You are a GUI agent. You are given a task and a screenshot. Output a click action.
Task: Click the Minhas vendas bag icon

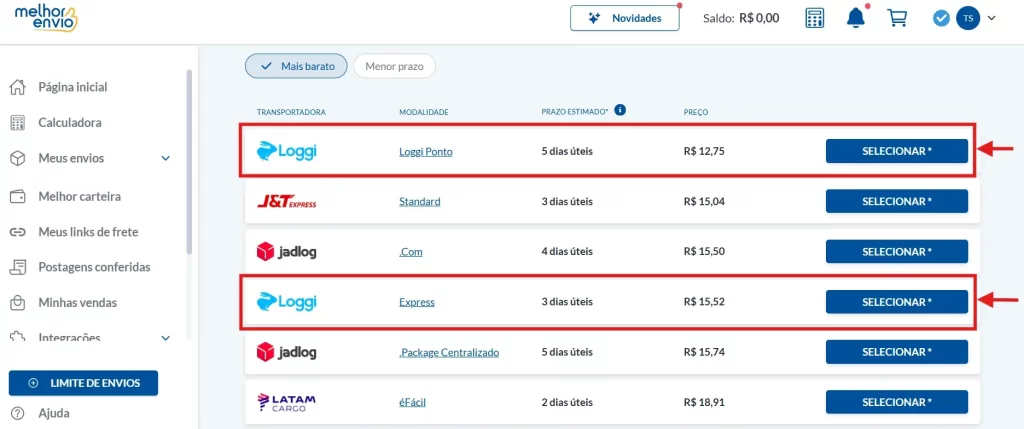tap(18, 303)
